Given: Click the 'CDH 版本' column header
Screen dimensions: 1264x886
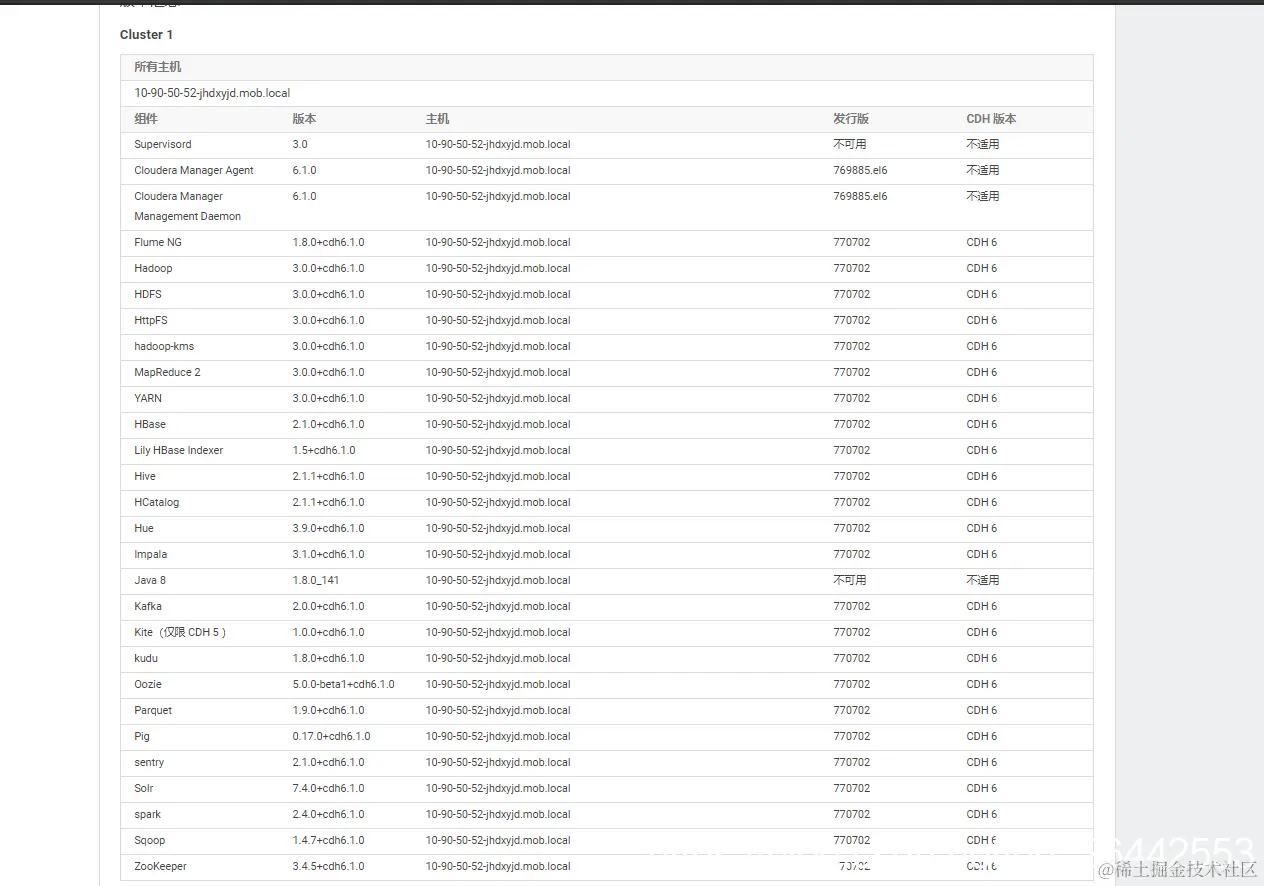Looking at the screenshot, I should tap(991, 119).
